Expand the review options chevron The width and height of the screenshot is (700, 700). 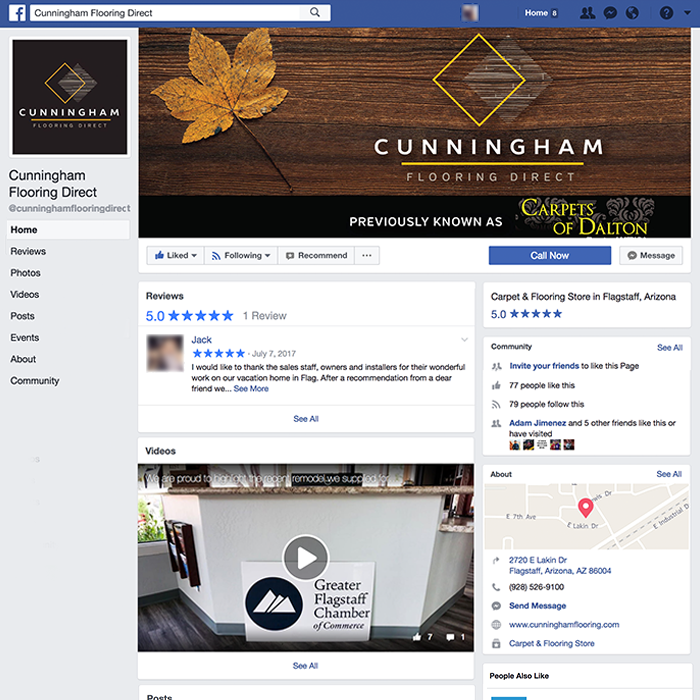click(x=464, y=340)
